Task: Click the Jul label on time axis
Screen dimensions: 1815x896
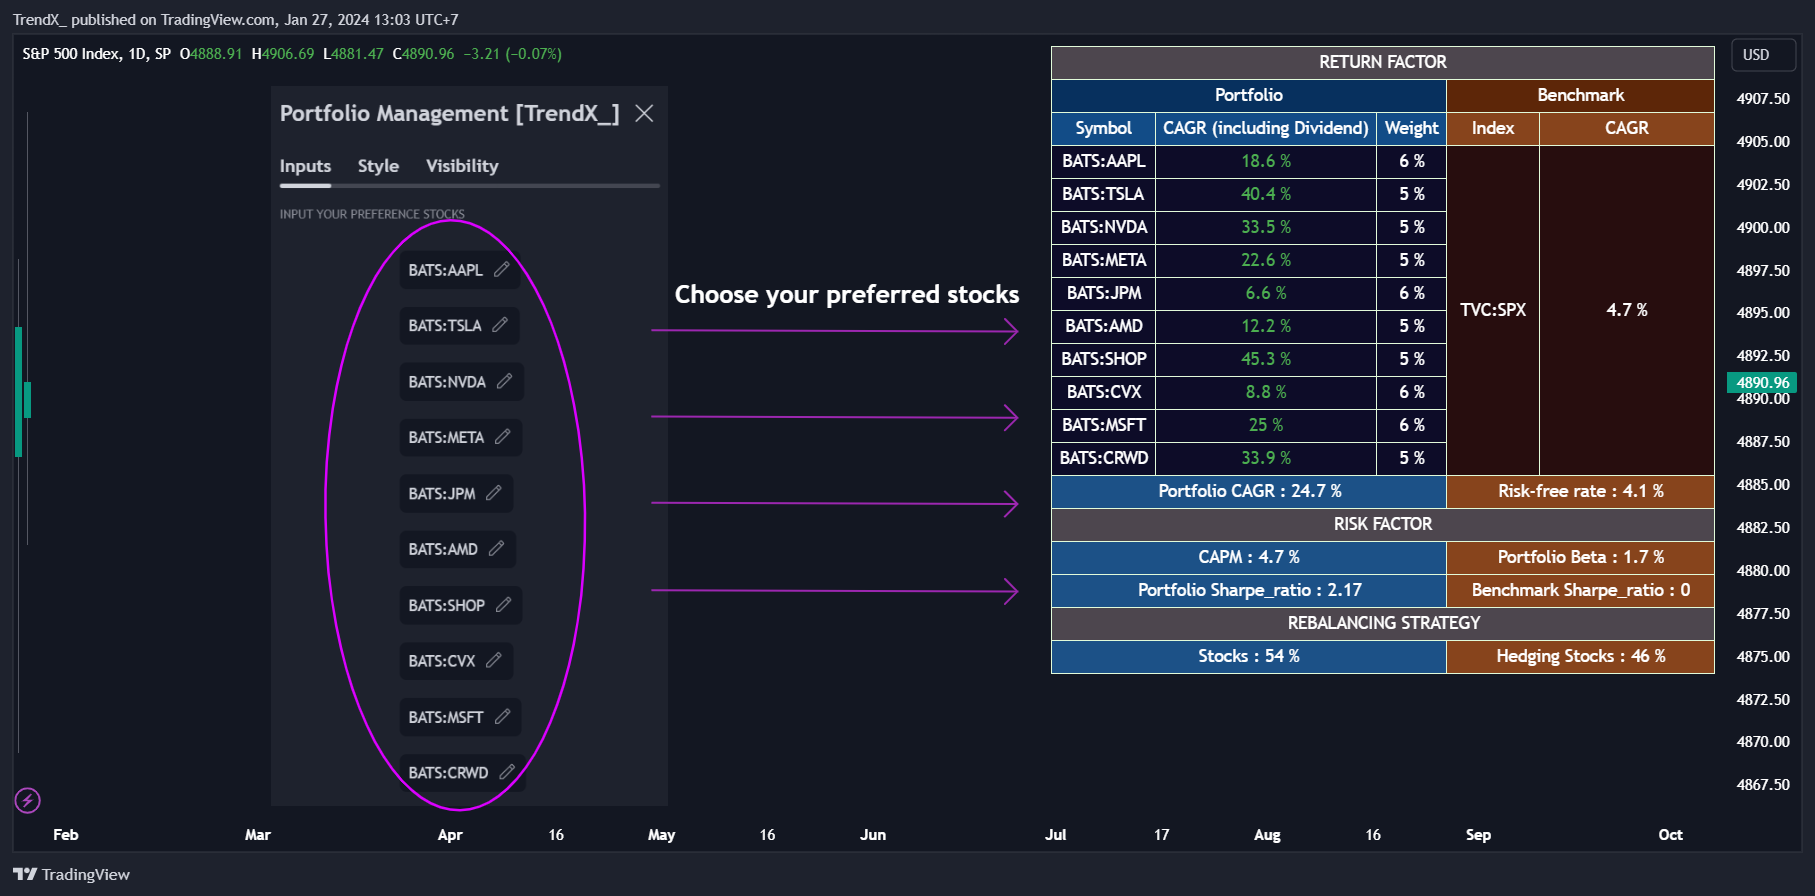Action: [1056, 835]
